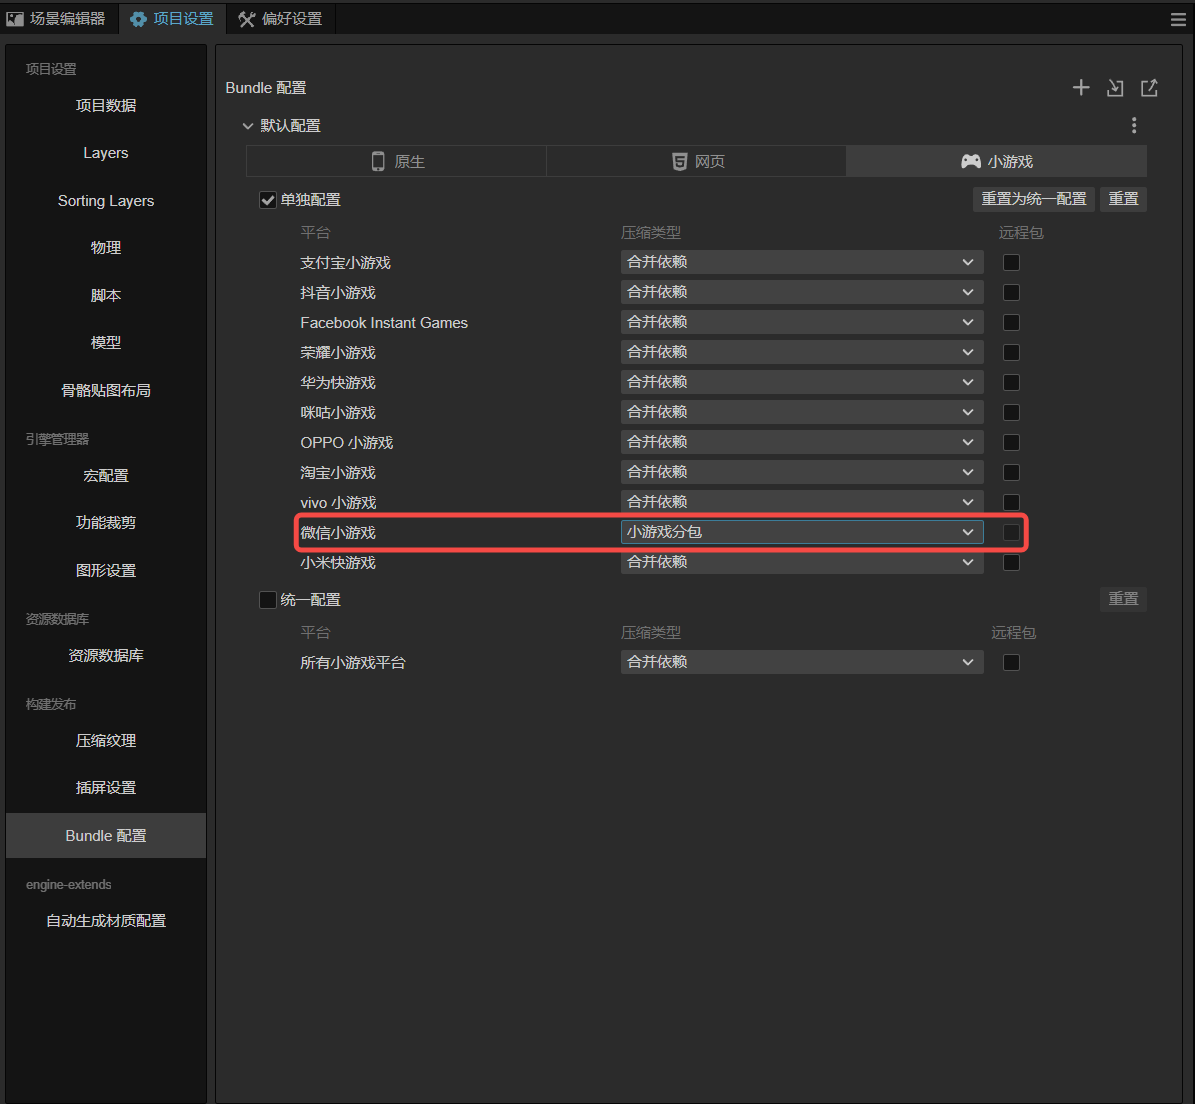Open compression dropdown for vivo 小游戏

802,502
